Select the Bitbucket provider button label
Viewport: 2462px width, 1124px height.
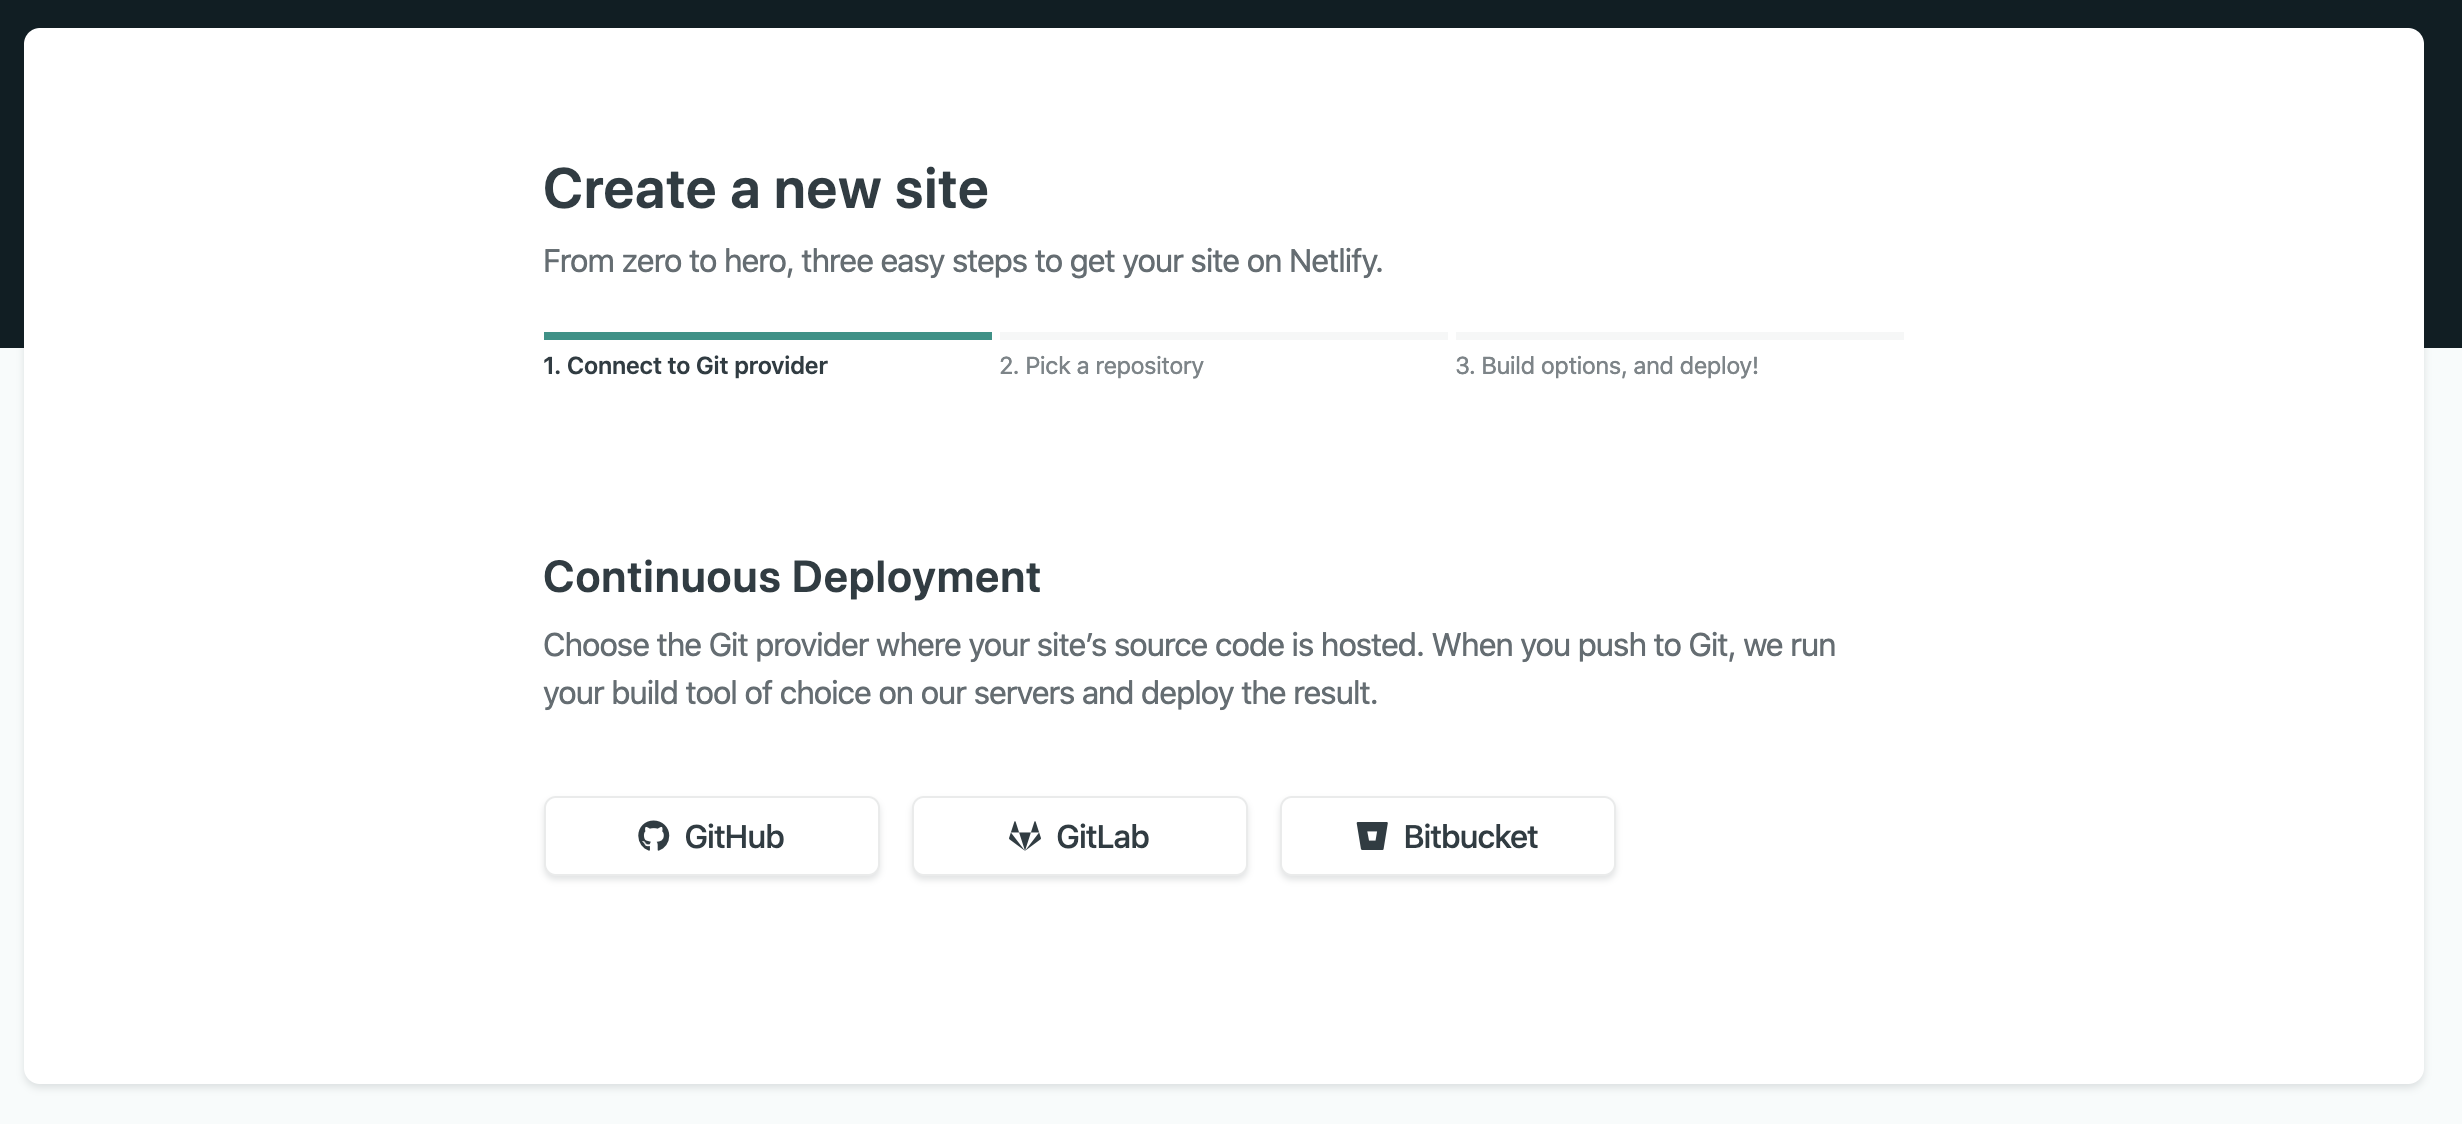pyautogui.click(x=1471, y=837)
